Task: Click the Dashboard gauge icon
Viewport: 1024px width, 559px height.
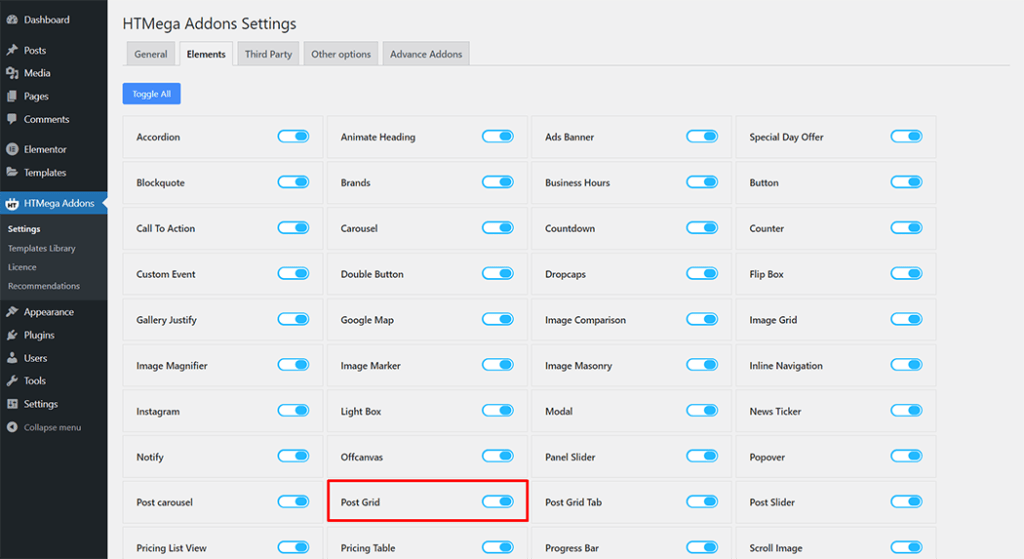Action: 12,20
